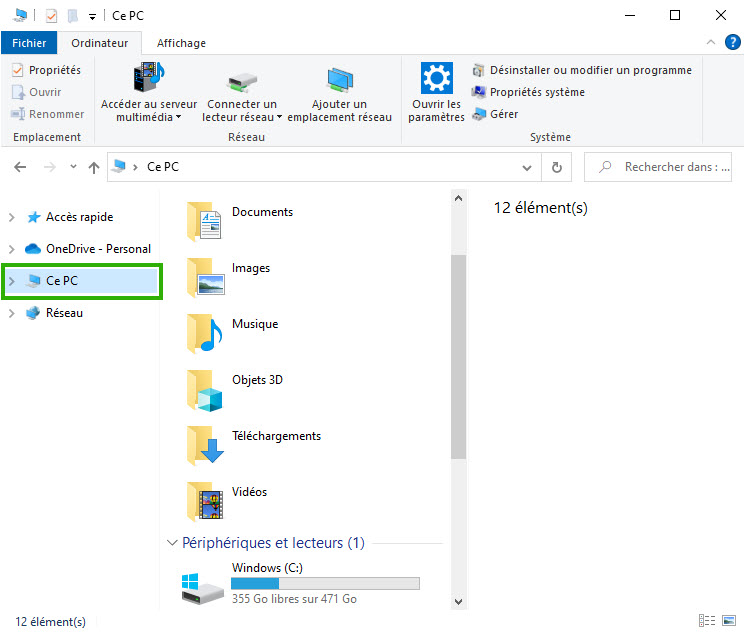Open Customize Quick Access Toolbar dropdown
The height and width of the screenshot is (634, 745).
(x=92, y=17)
